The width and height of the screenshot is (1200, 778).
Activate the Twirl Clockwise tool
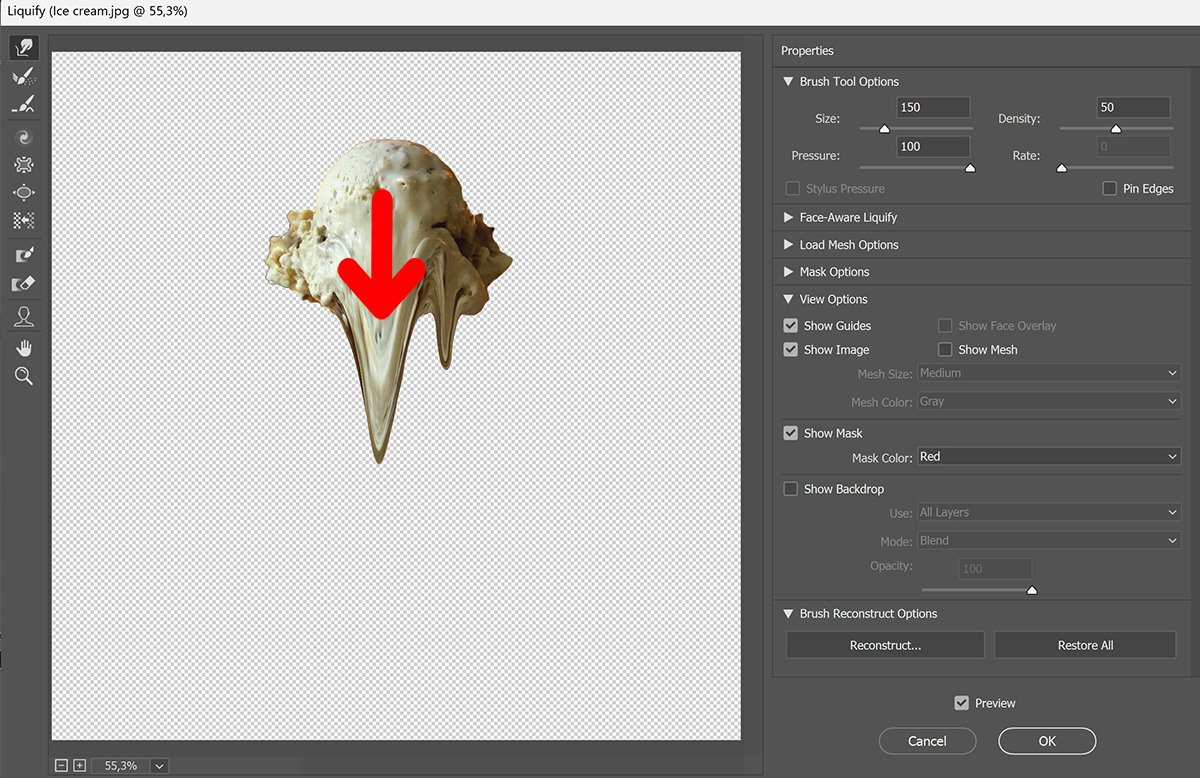click(x=23, y=136)
